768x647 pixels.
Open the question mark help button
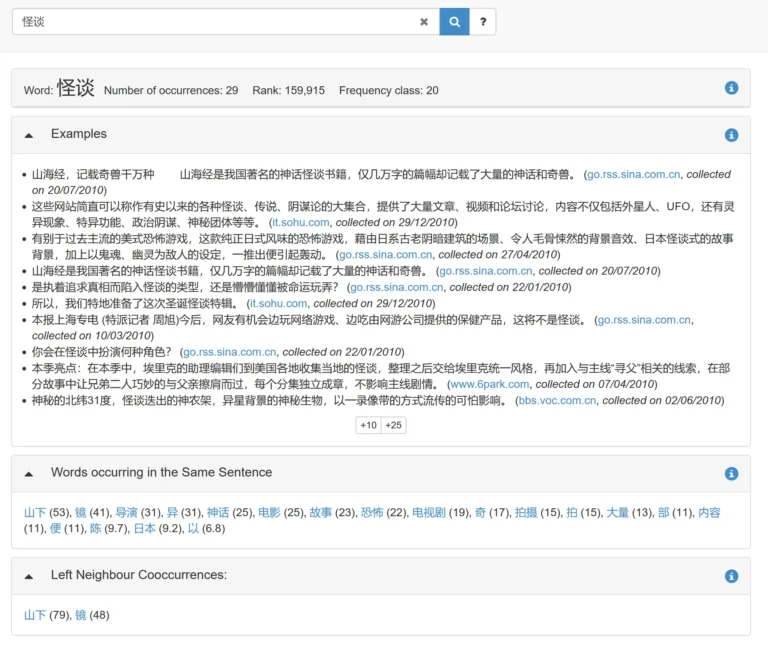click(483, 21)
